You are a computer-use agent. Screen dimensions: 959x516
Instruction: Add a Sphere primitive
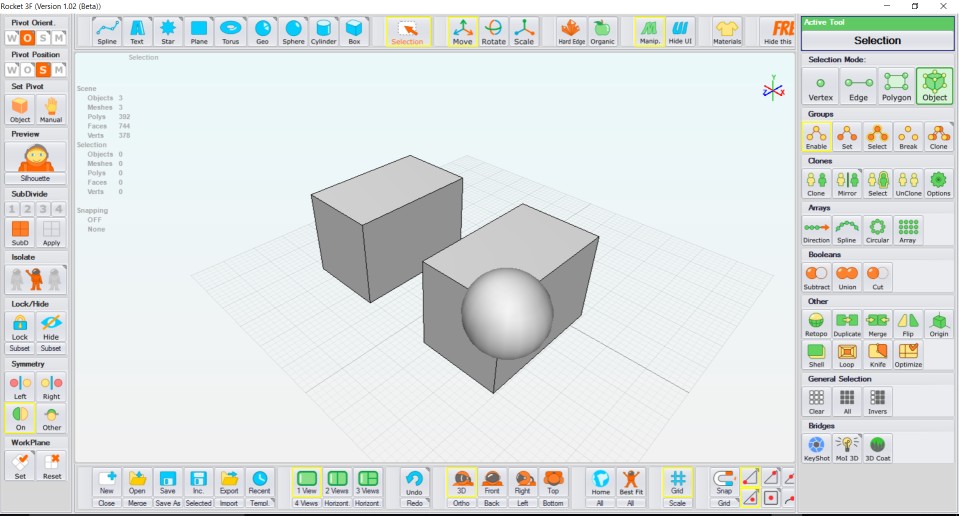294,32
